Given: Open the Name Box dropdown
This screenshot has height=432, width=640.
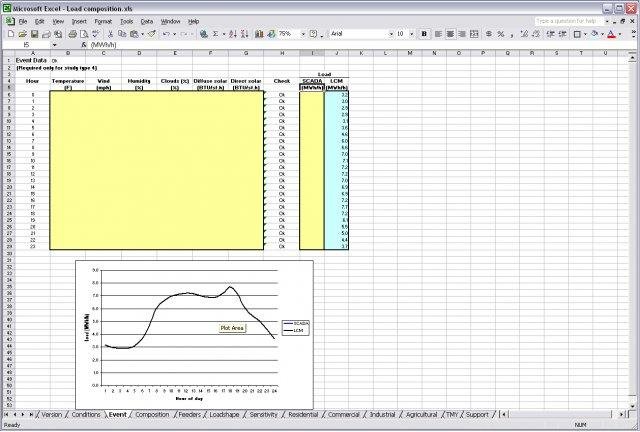Looking at the screenshot, I should pos(54,45).
